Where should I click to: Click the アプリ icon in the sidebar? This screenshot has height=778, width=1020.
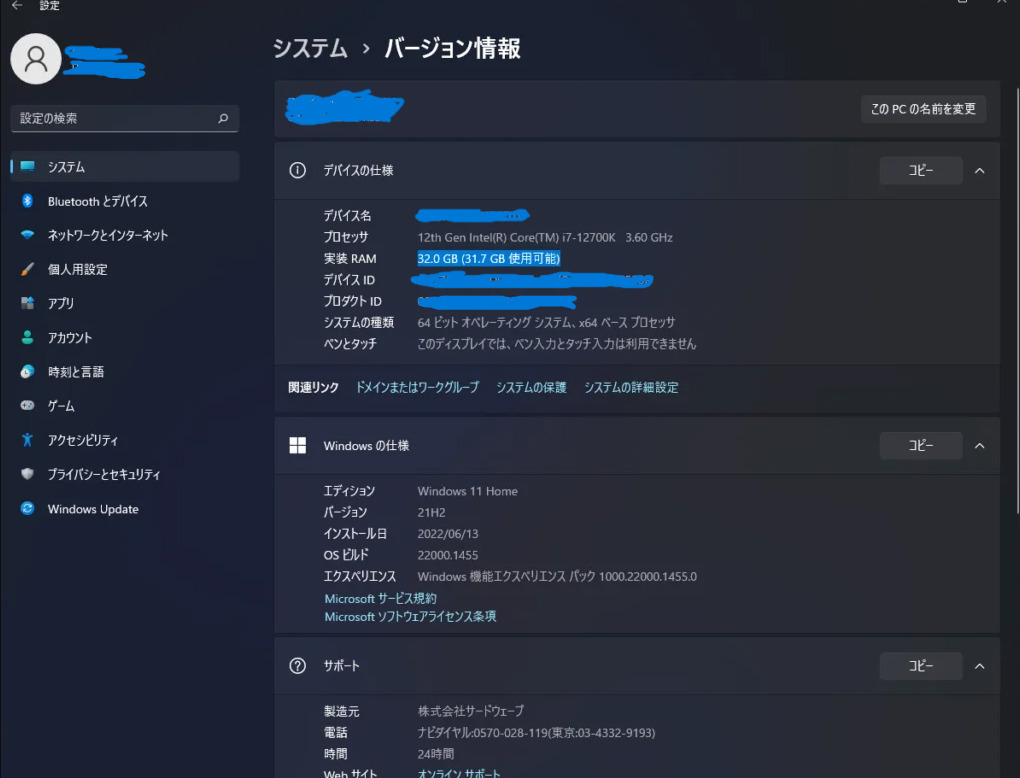(27, 303)
